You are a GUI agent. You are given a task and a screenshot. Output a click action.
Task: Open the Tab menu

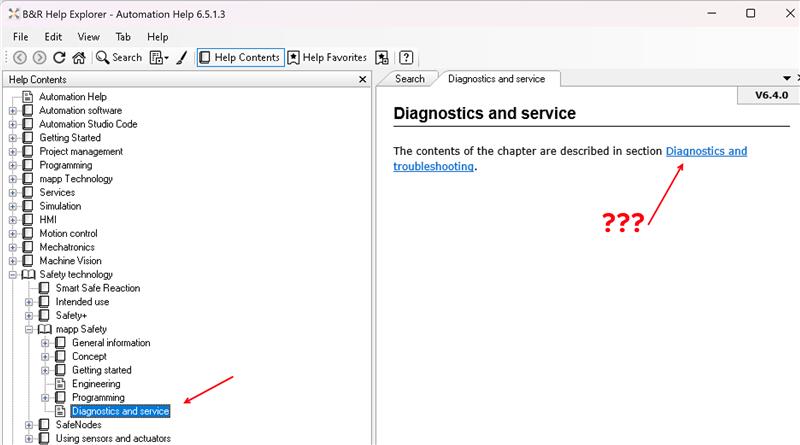(123, 37)
